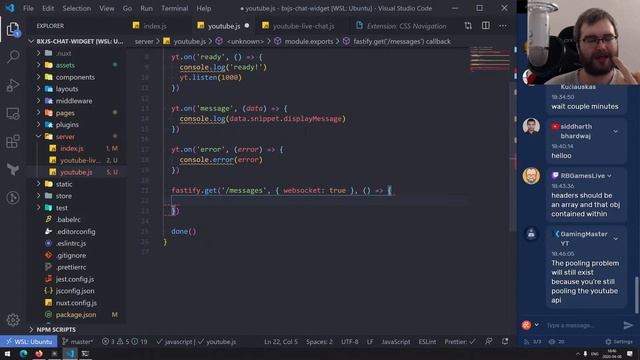Image resolution: width=640 pixels, height=360 pixels.
Task: Open Windows Start menu
Action: tap(7, 353)
